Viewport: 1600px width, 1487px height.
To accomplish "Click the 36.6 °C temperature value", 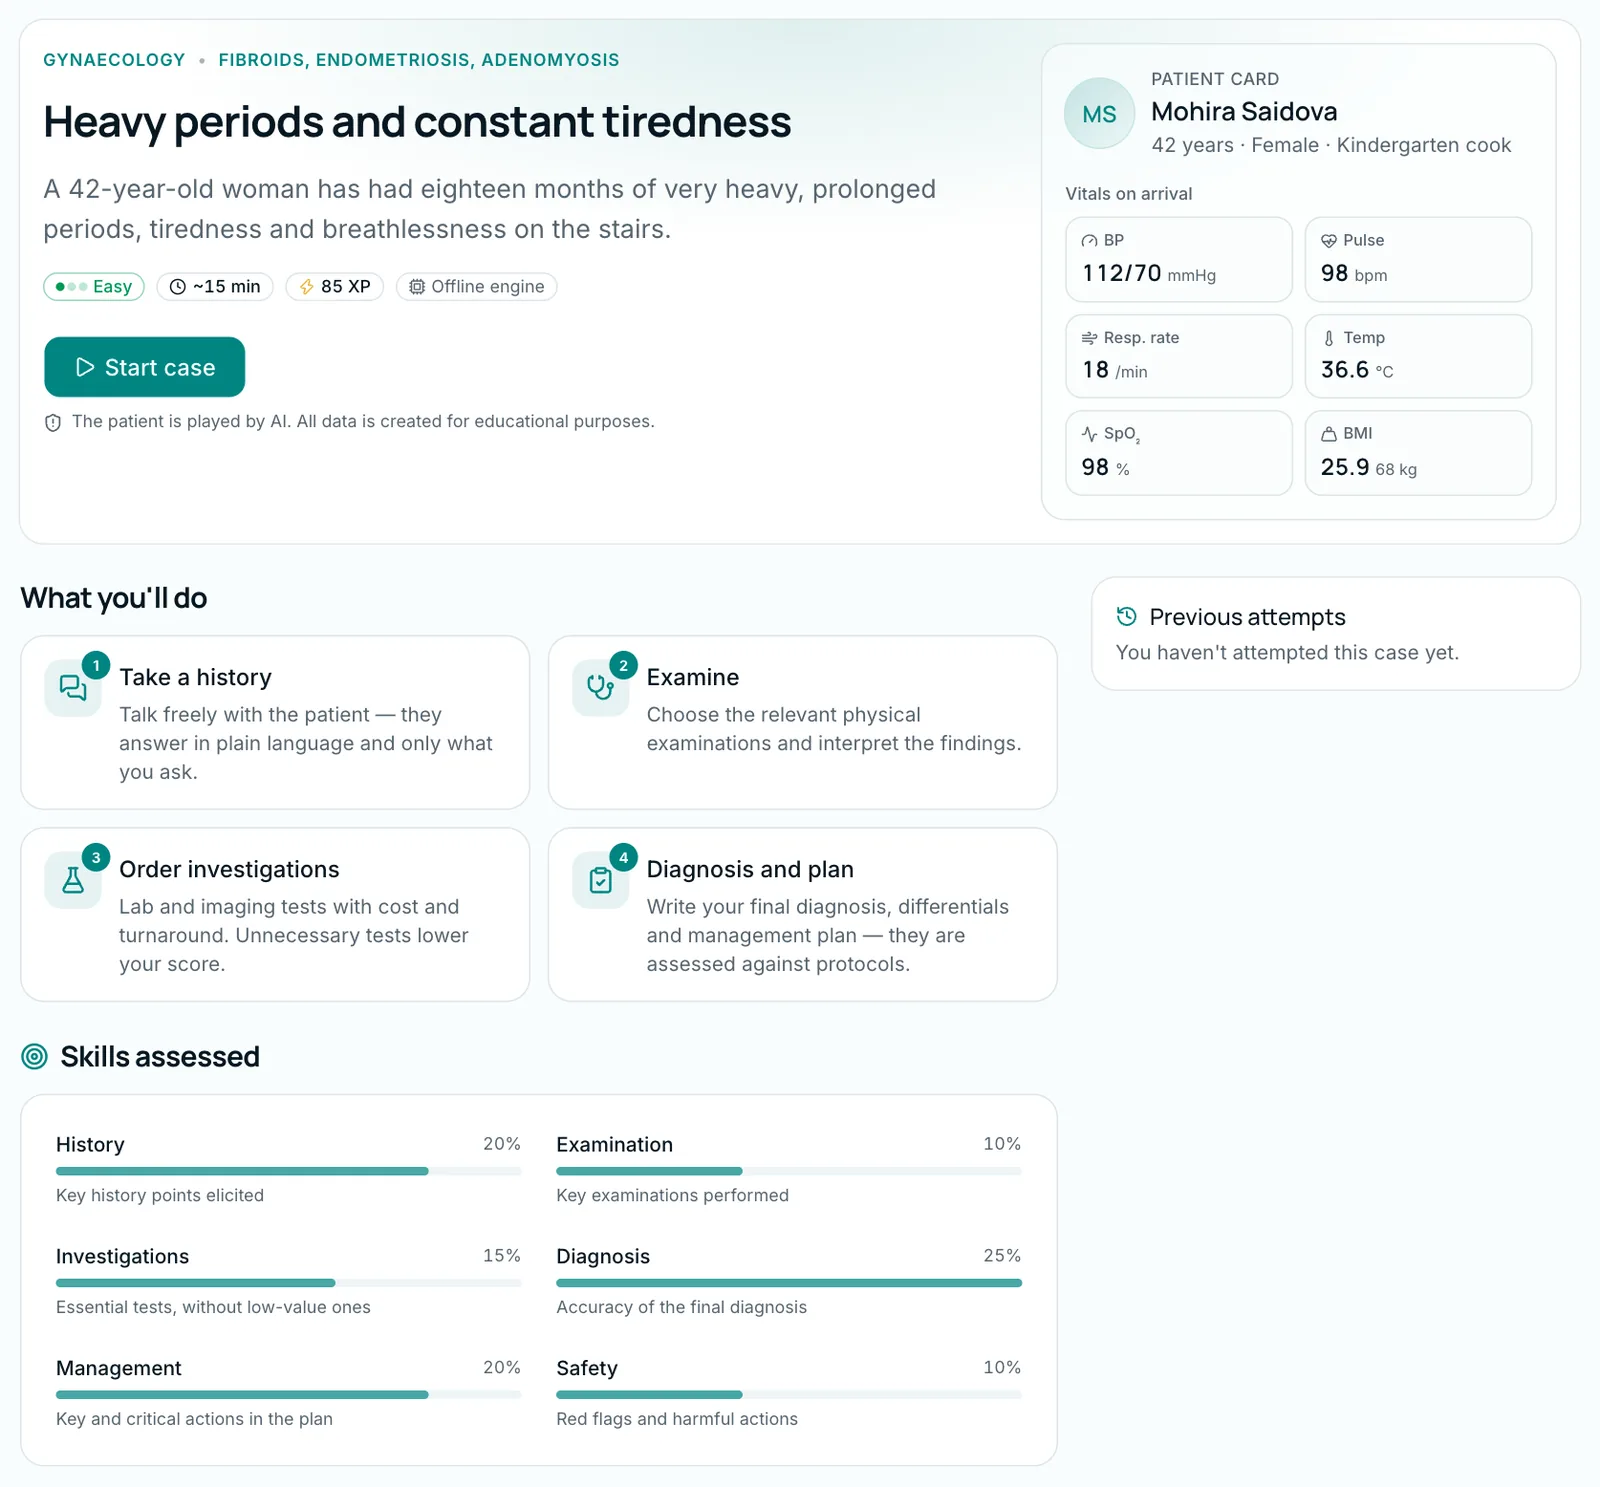I will click(1357, 371).
